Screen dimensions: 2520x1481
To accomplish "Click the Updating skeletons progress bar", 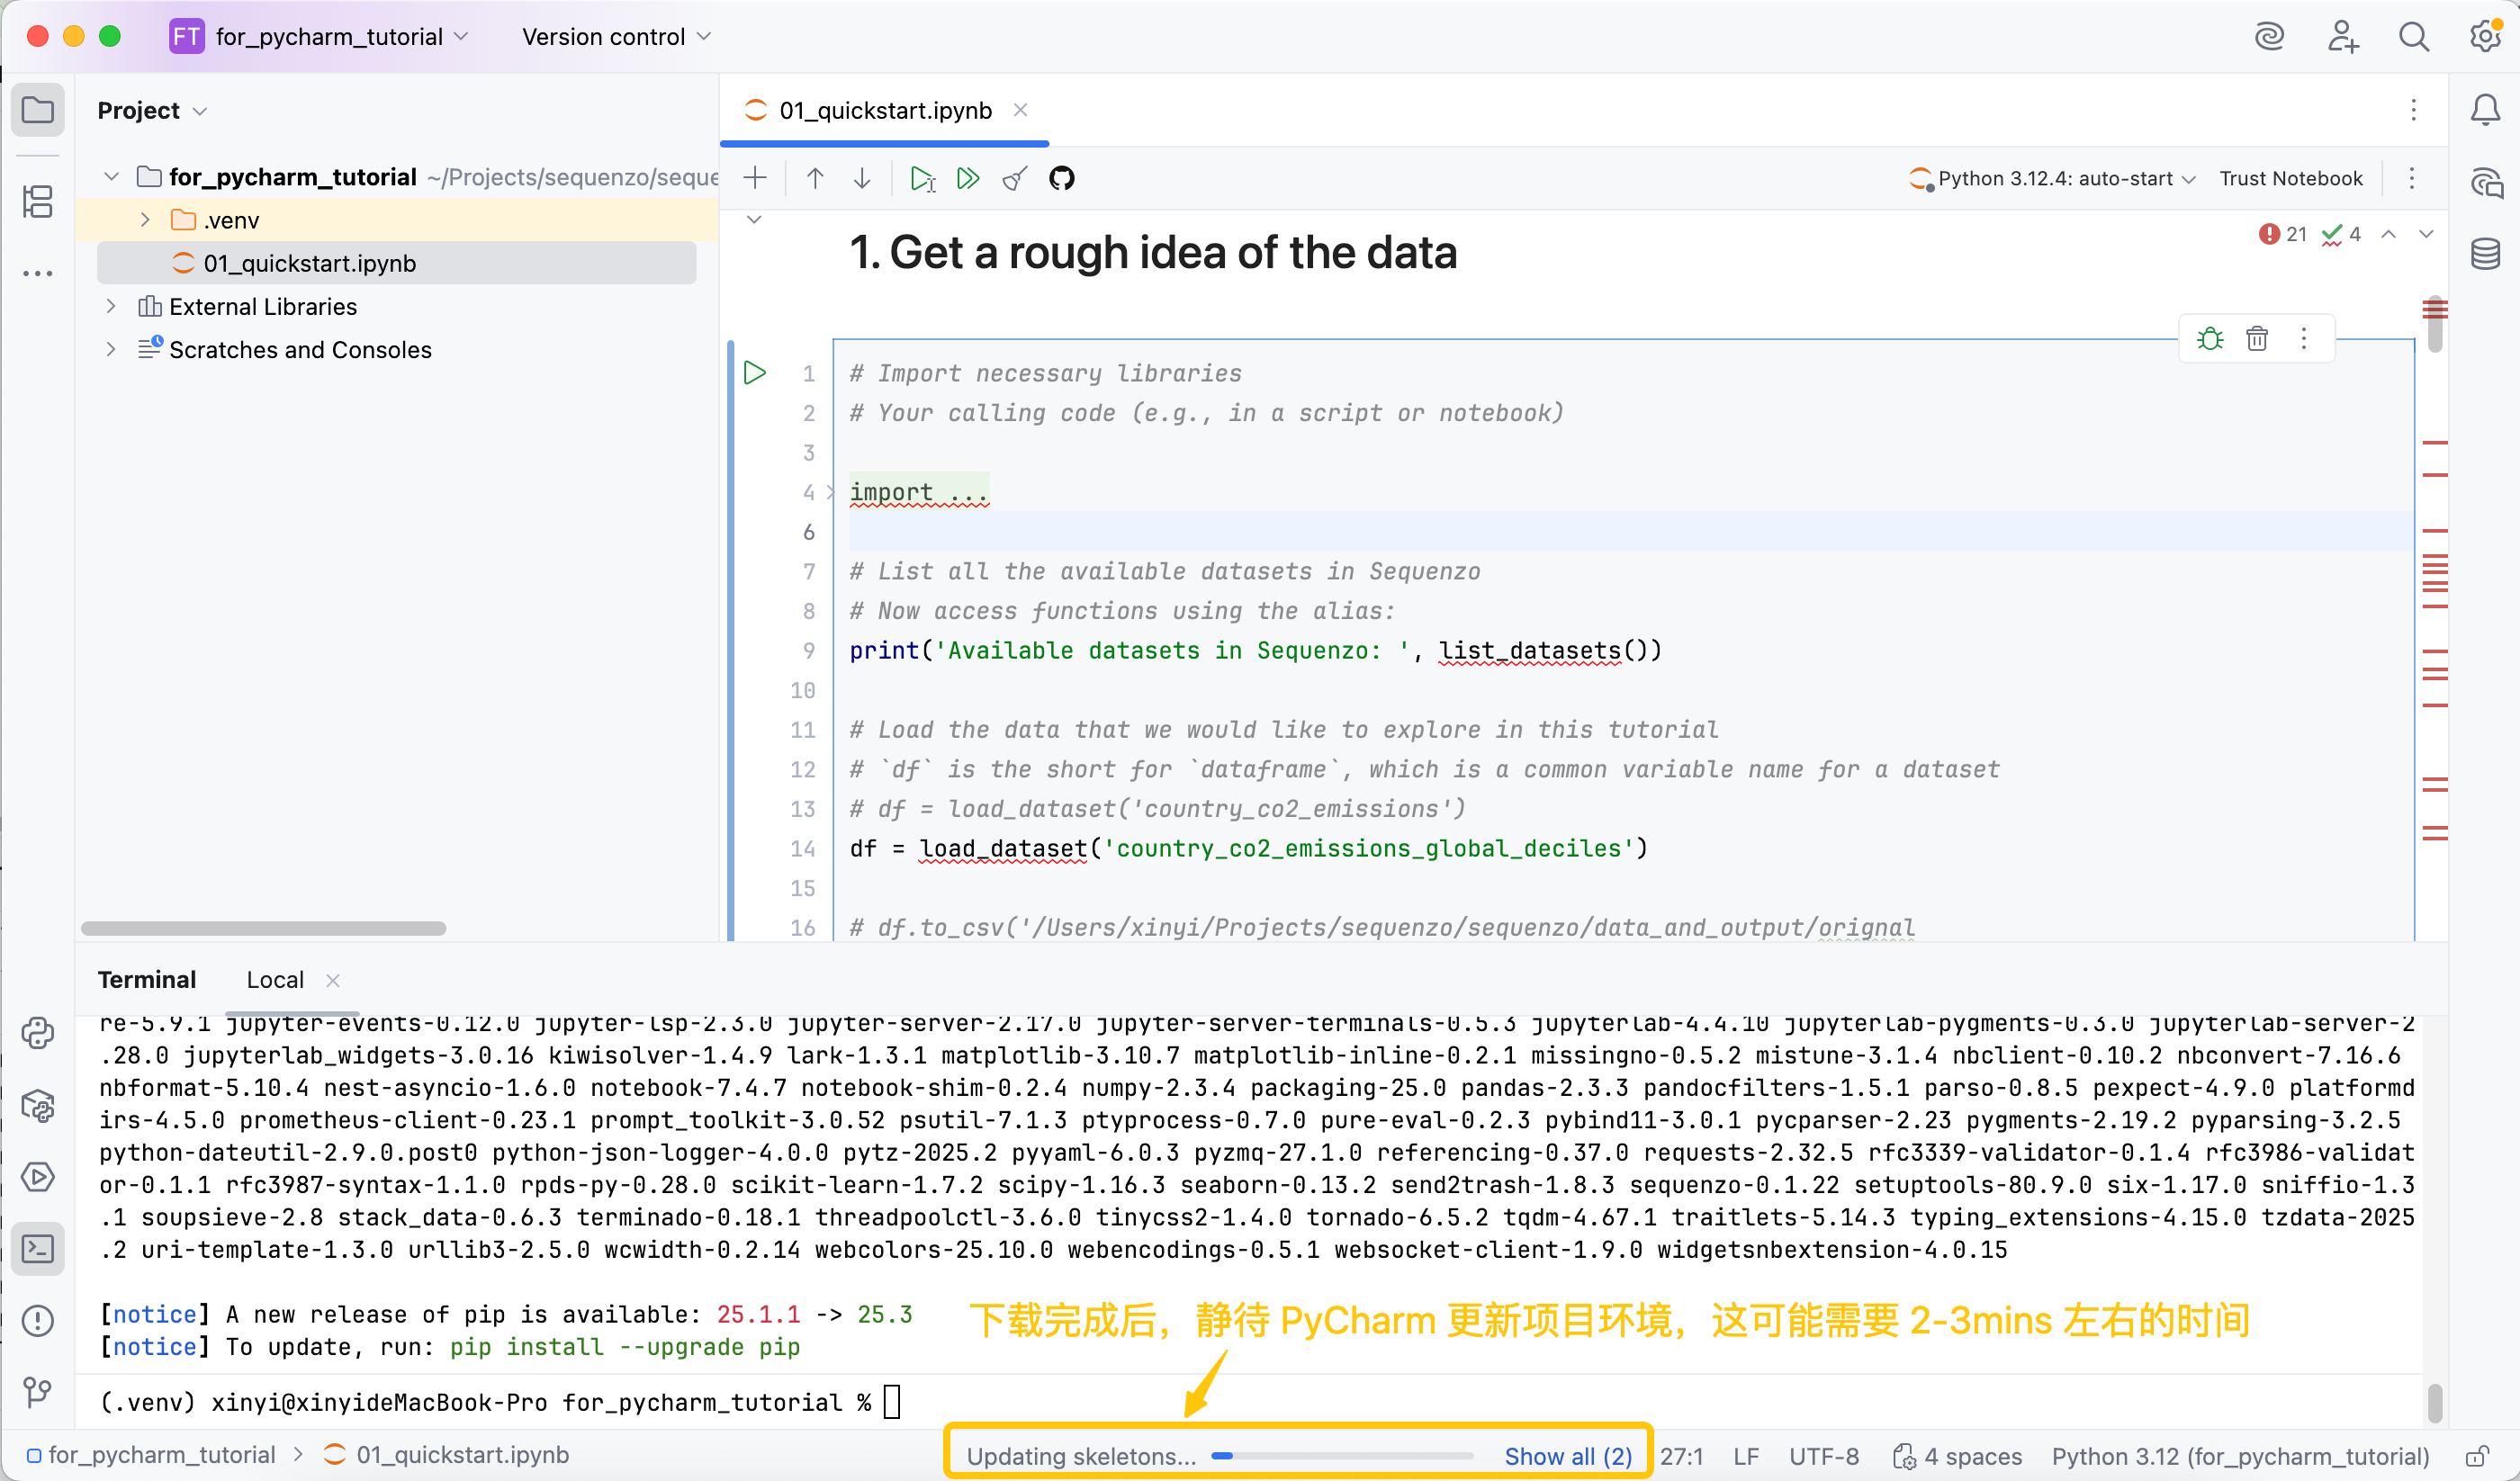I will click(x=1341, y=1456).
